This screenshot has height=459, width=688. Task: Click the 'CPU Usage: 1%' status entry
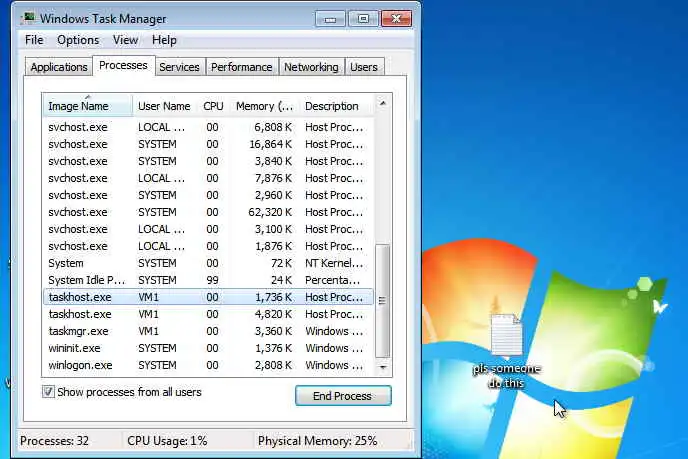click(167, 441)
